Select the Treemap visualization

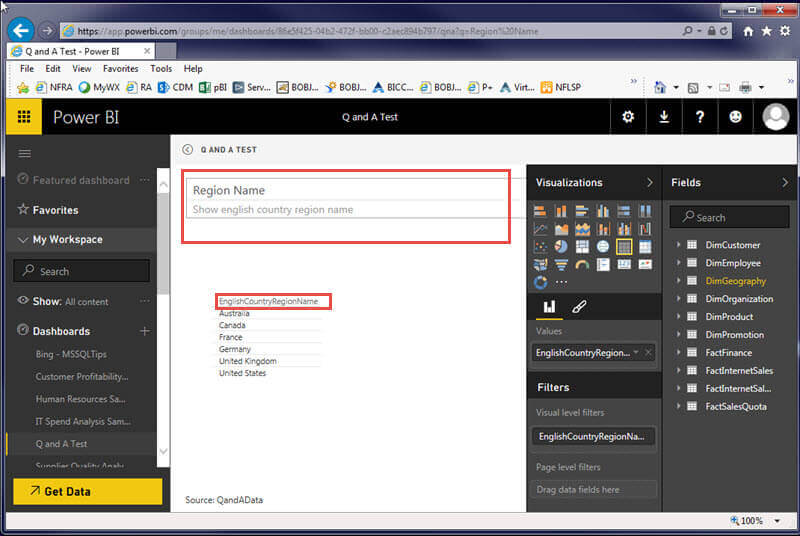tap(582, 247)
